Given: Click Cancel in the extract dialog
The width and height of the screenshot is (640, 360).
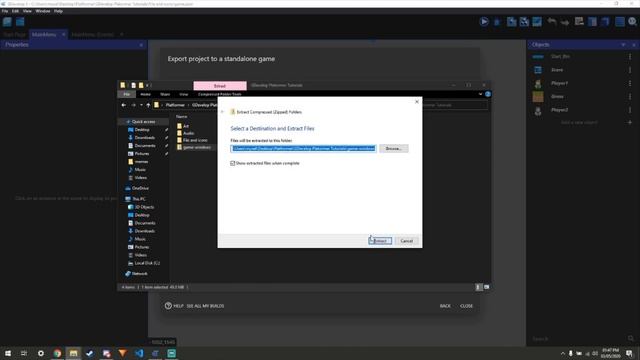Looking at the screenshot, I should (x=407, y=241).
